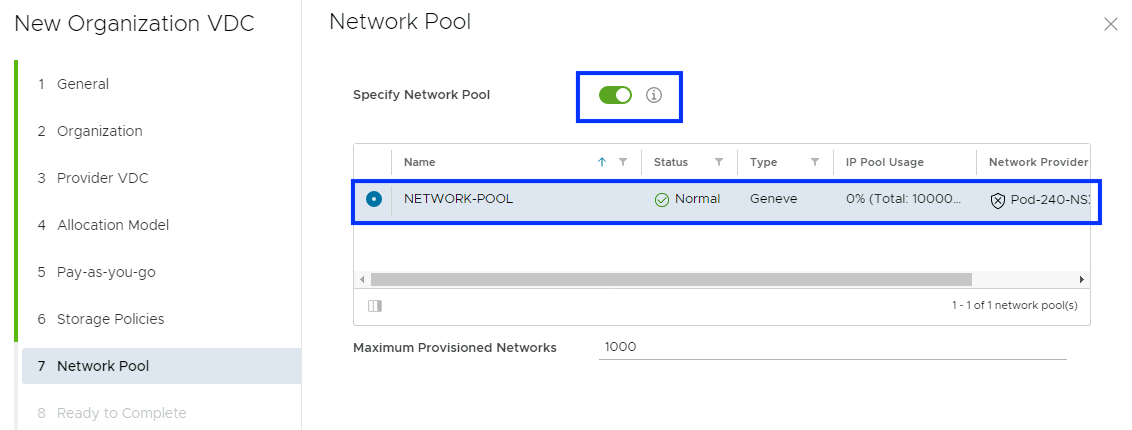Click the Name column sort arrow

[x=601, y=162]
